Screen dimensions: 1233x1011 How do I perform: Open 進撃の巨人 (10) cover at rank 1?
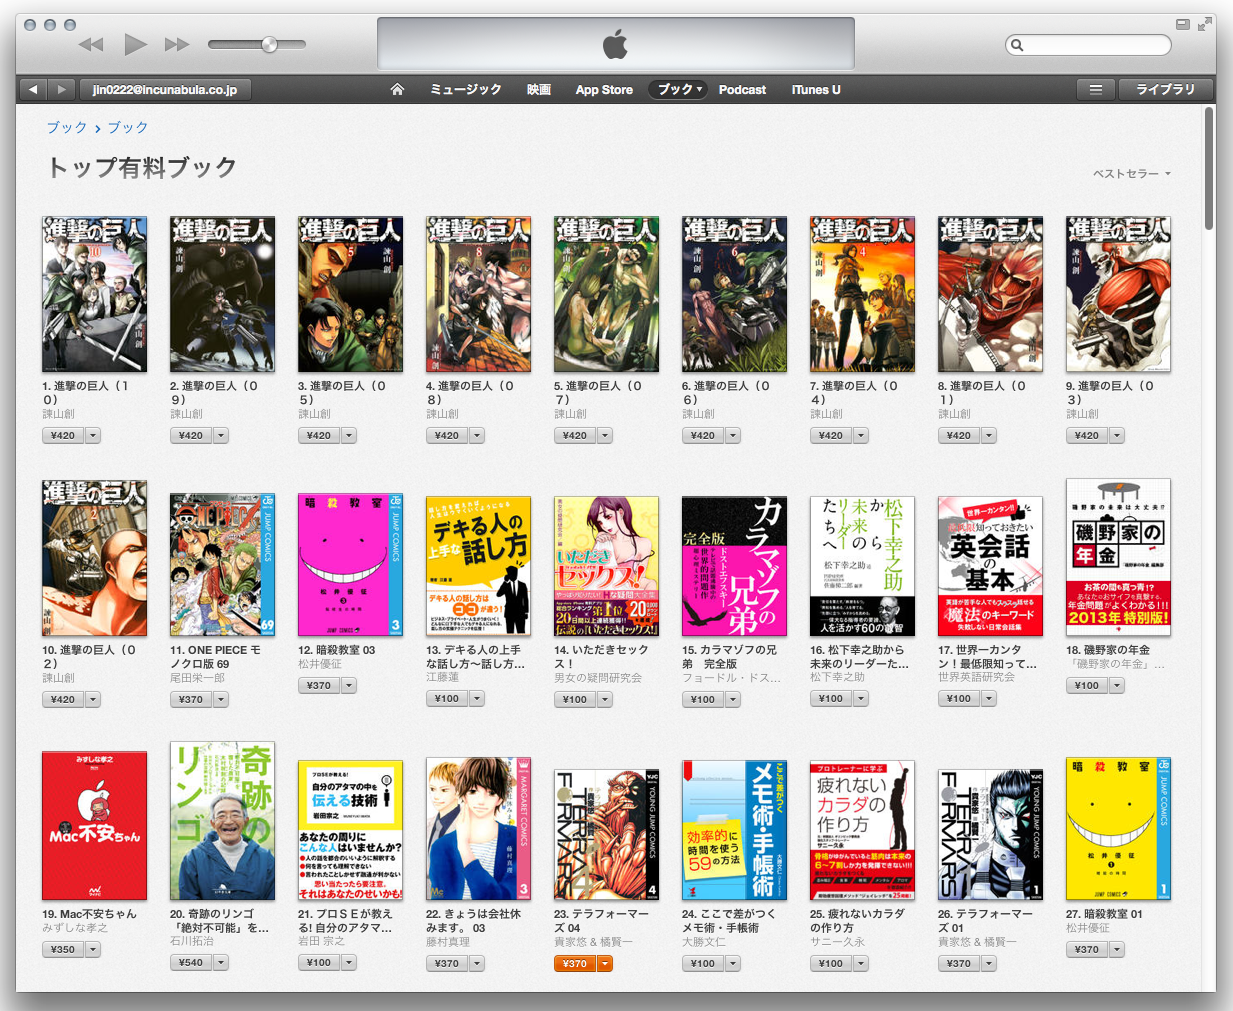pos(94,294)
